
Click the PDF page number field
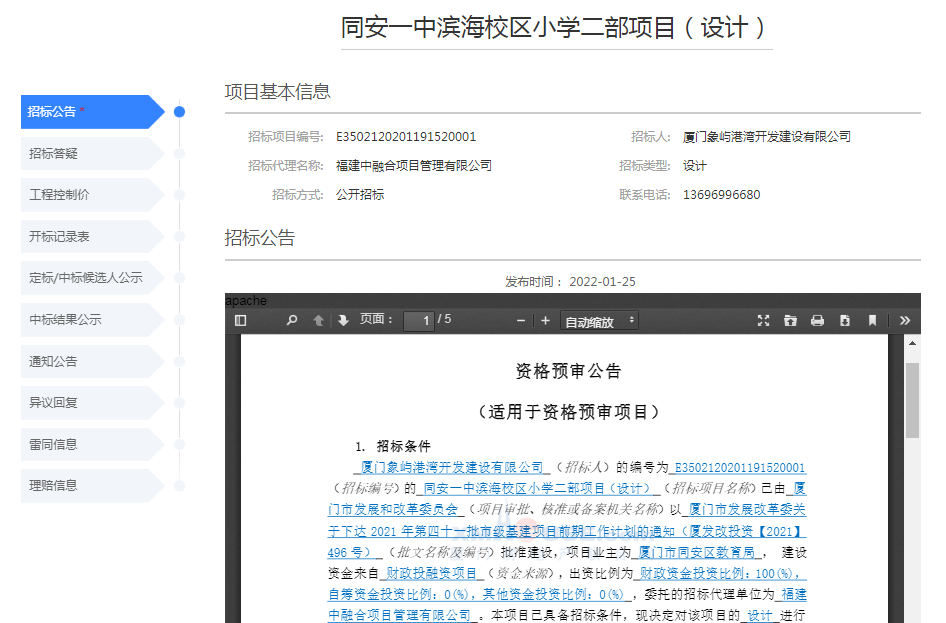click(419, 321)
